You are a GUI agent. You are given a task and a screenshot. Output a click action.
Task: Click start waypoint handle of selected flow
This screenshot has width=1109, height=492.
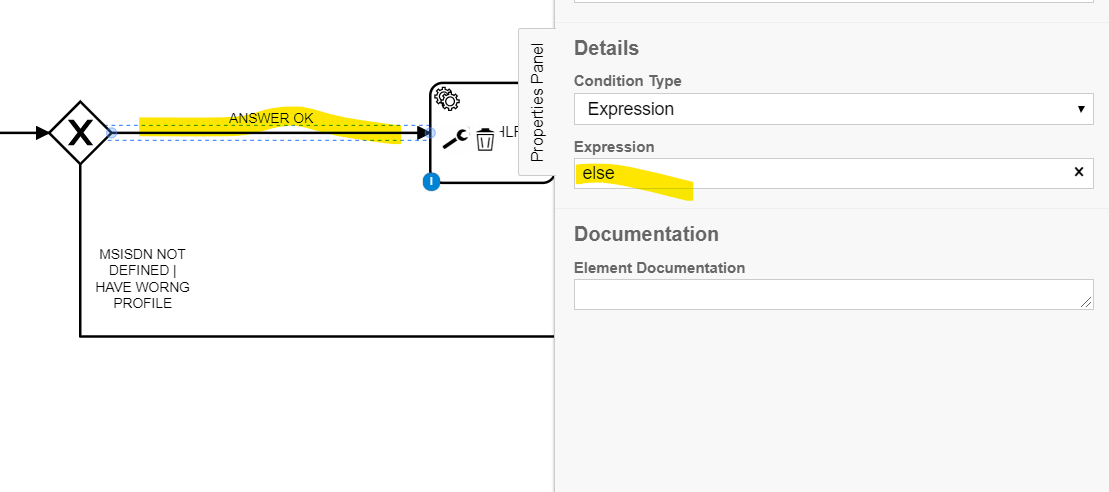coord(112,132)
